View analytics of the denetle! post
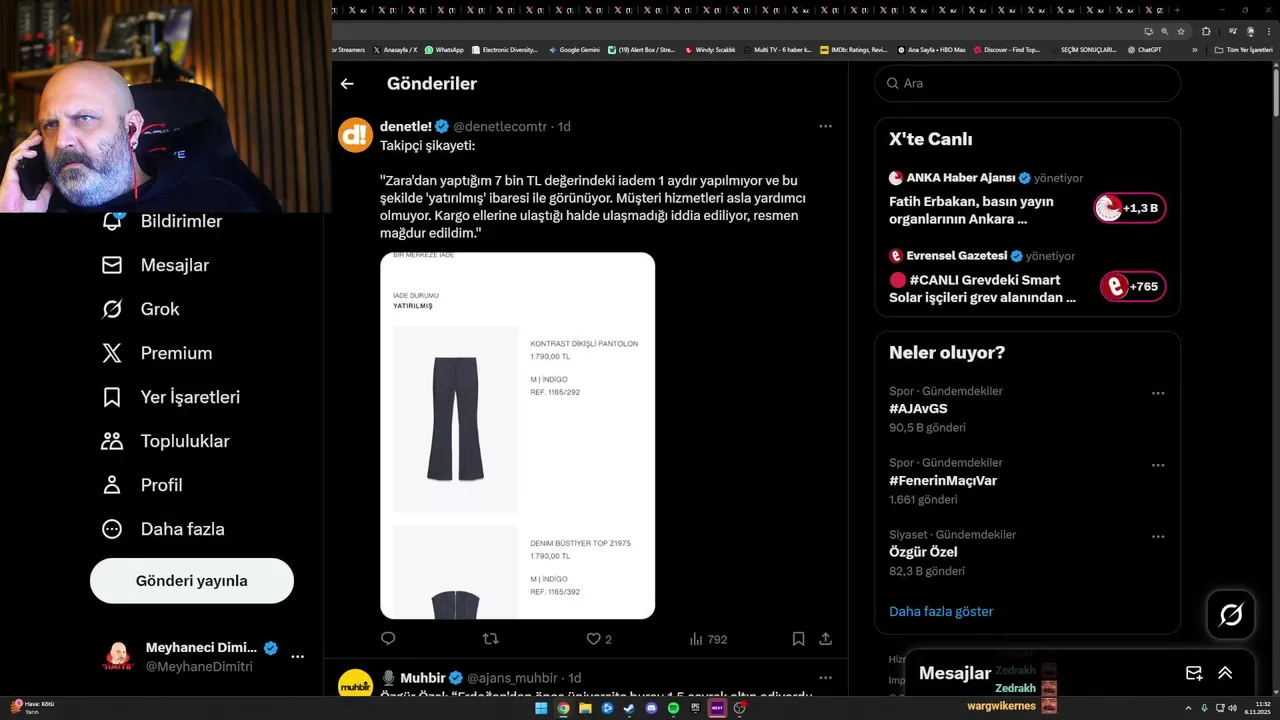The width and height of the screenshot is (1280, 720). [x=708, y=639]
